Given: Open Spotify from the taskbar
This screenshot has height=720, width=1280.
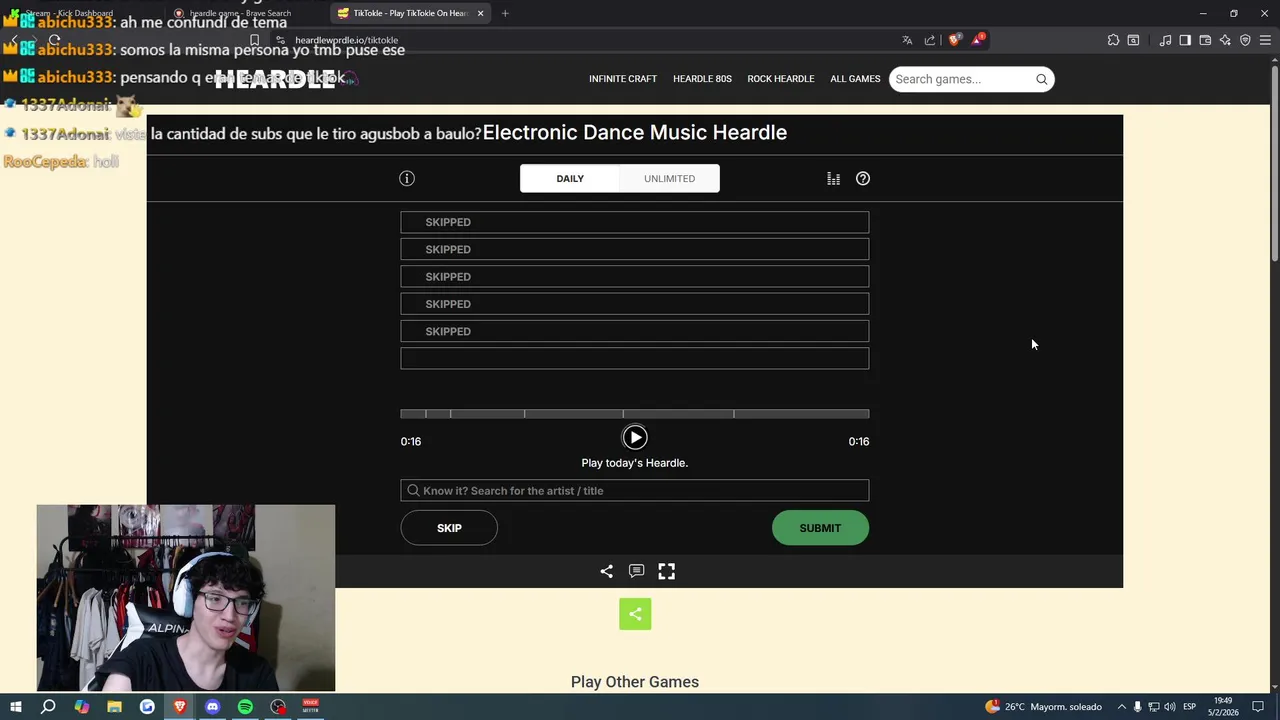Looking at the screenshot, I should point(245,707).
